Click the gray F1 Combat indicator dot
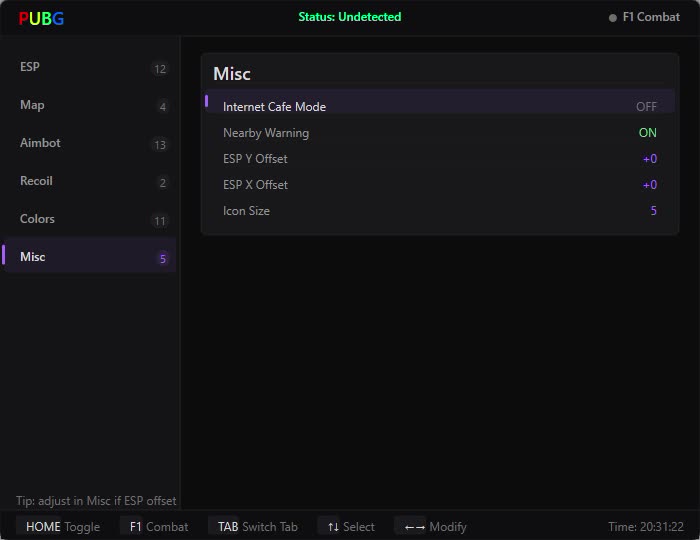This screenshot has height=540, width=700. click(x=612, y=18)
